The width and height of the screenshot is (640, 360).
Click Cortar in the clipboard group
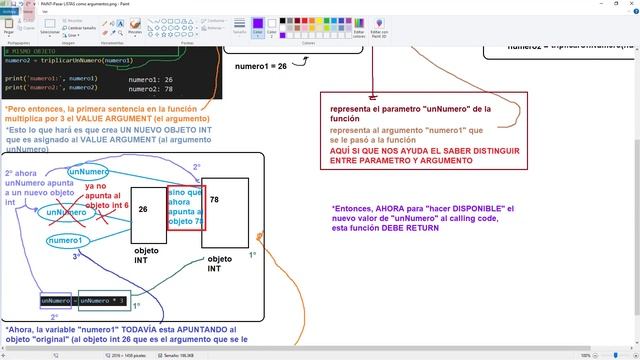[26, 20]
